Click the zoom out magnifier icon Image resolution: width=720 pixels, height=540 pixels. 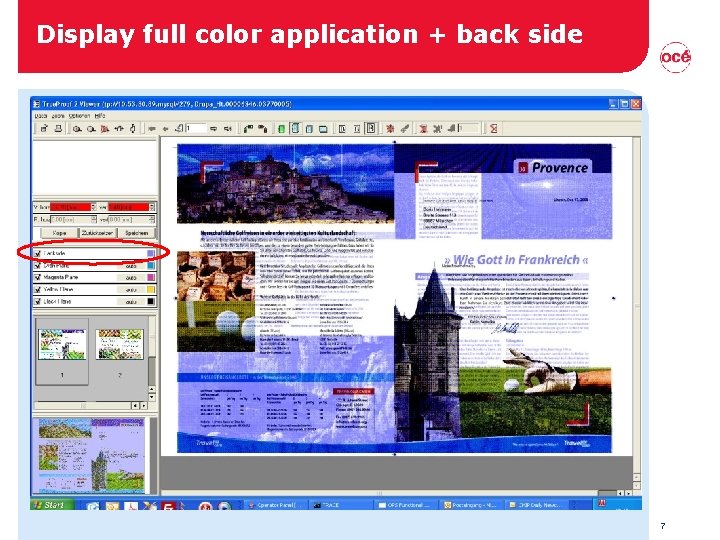(91, 129)
